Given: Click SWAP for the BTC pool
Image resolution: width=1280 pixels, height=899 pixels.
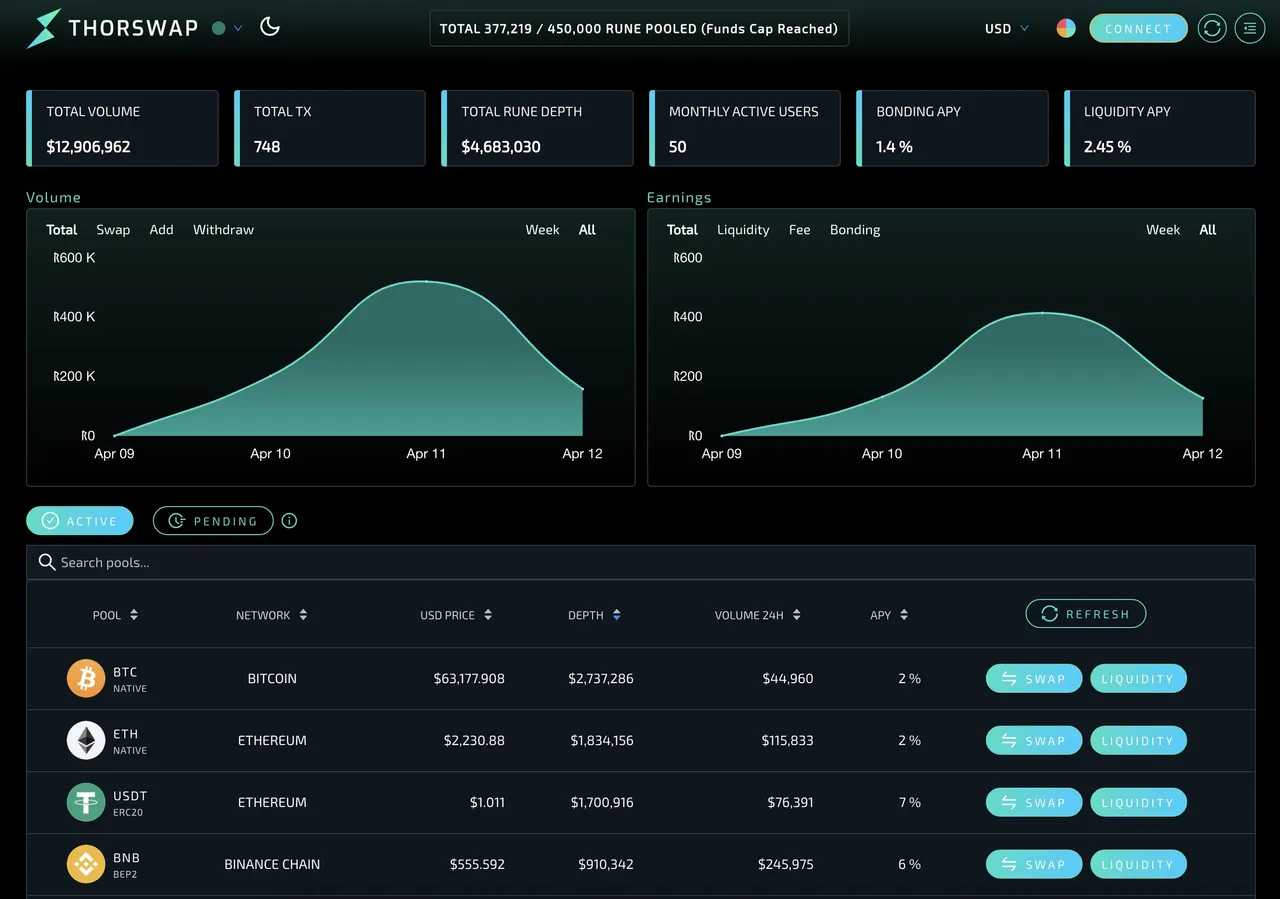Looking at the screenshot, I should pos(1034,679).
